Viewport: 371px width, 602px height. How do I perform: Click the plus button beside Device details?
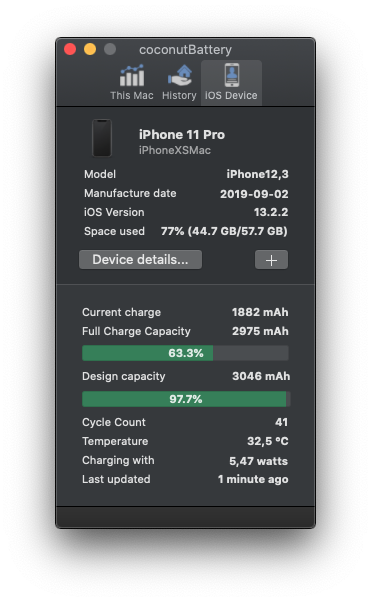pos(271,260)
